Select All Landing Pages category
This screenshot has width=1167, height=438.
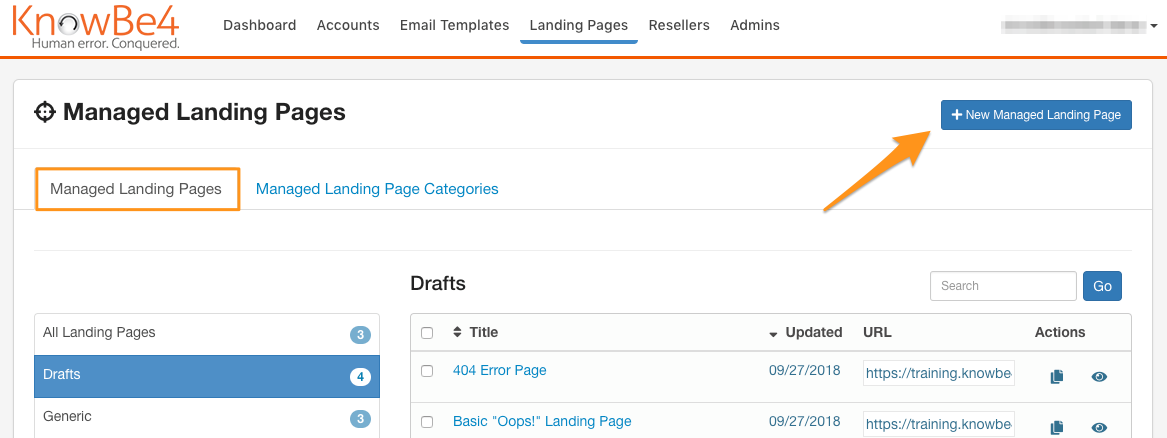point(207,334)
